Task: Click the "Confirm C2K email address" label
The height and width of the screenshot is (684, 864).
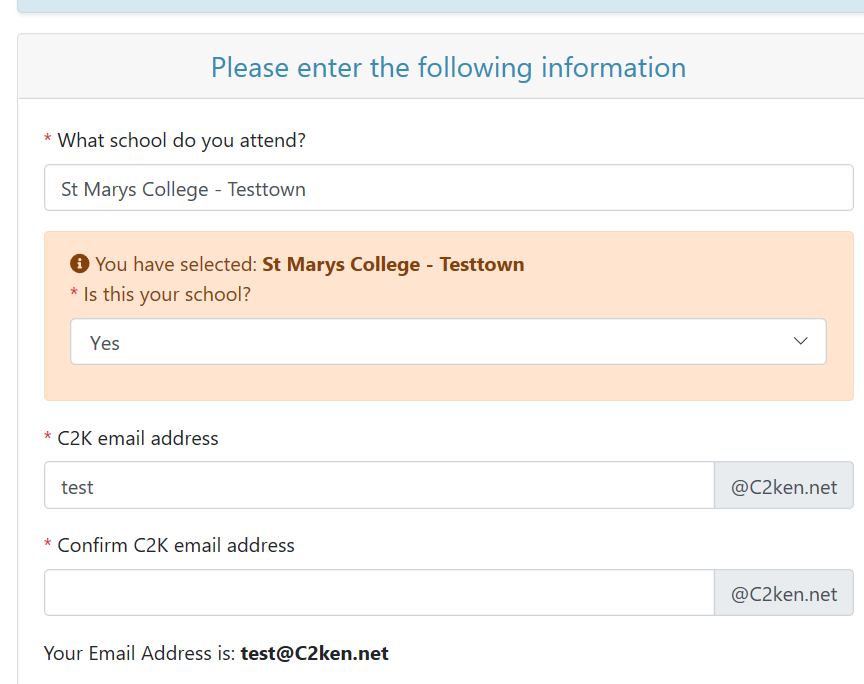Action: 176,545
